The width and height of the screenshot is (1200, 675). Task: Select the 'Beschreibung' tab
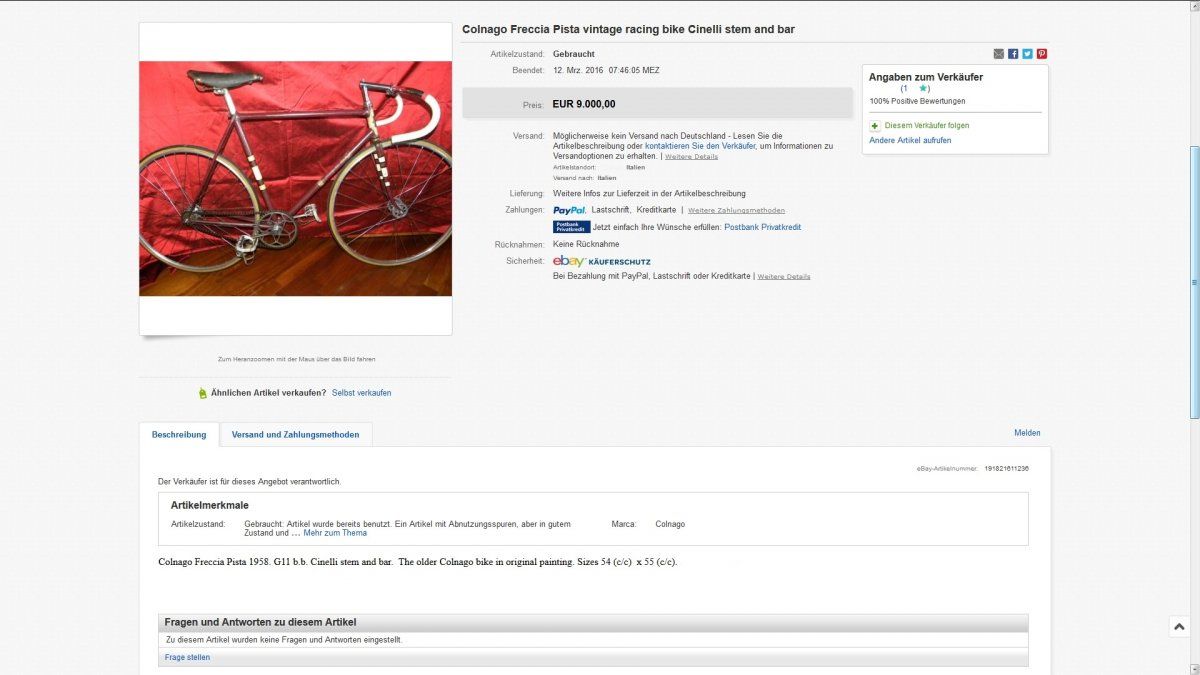point(179,435)
